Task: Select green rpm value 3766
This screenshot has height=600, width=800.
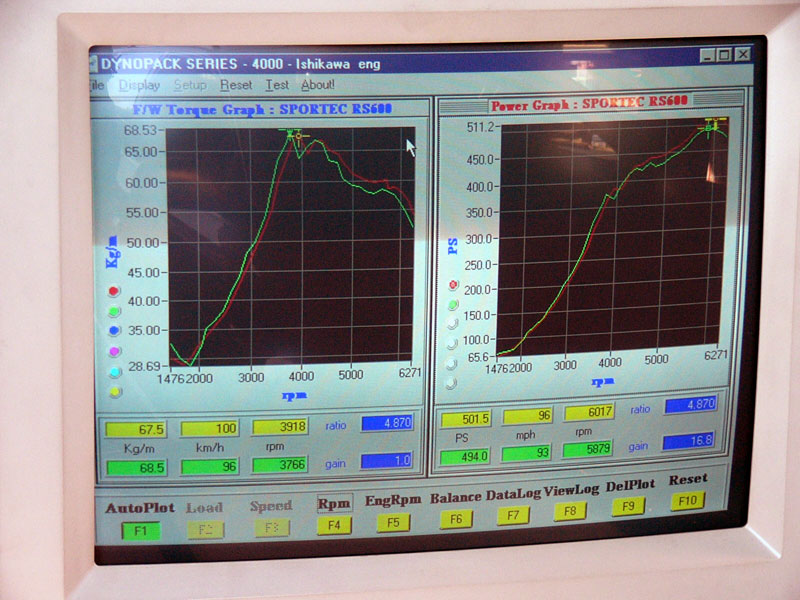Action: [280, 465]
